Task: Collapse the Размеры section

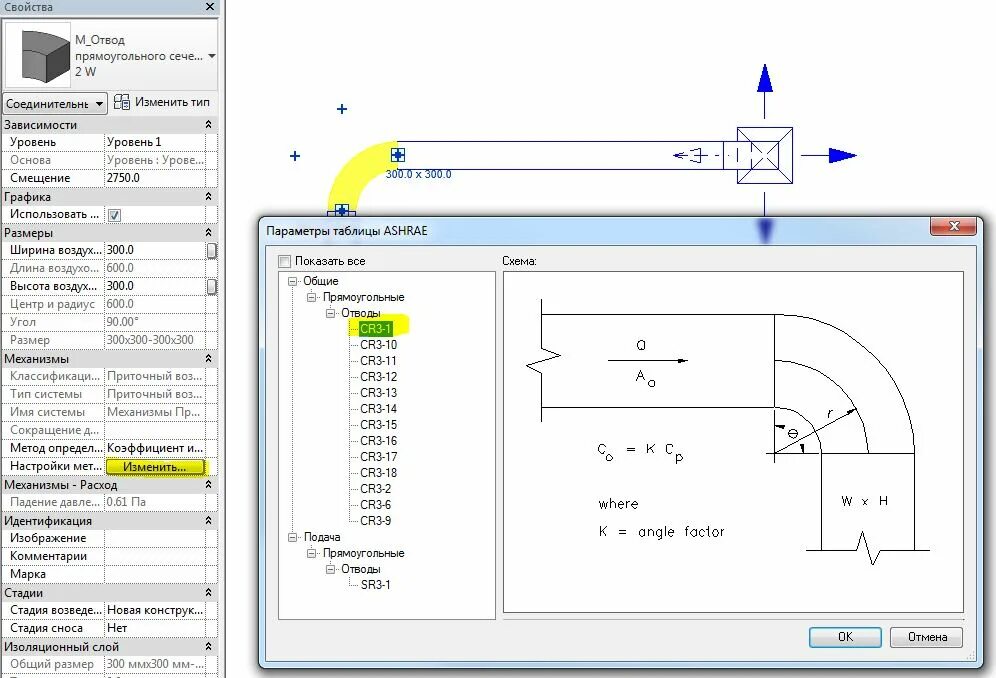Action: [x=208, y=233]
